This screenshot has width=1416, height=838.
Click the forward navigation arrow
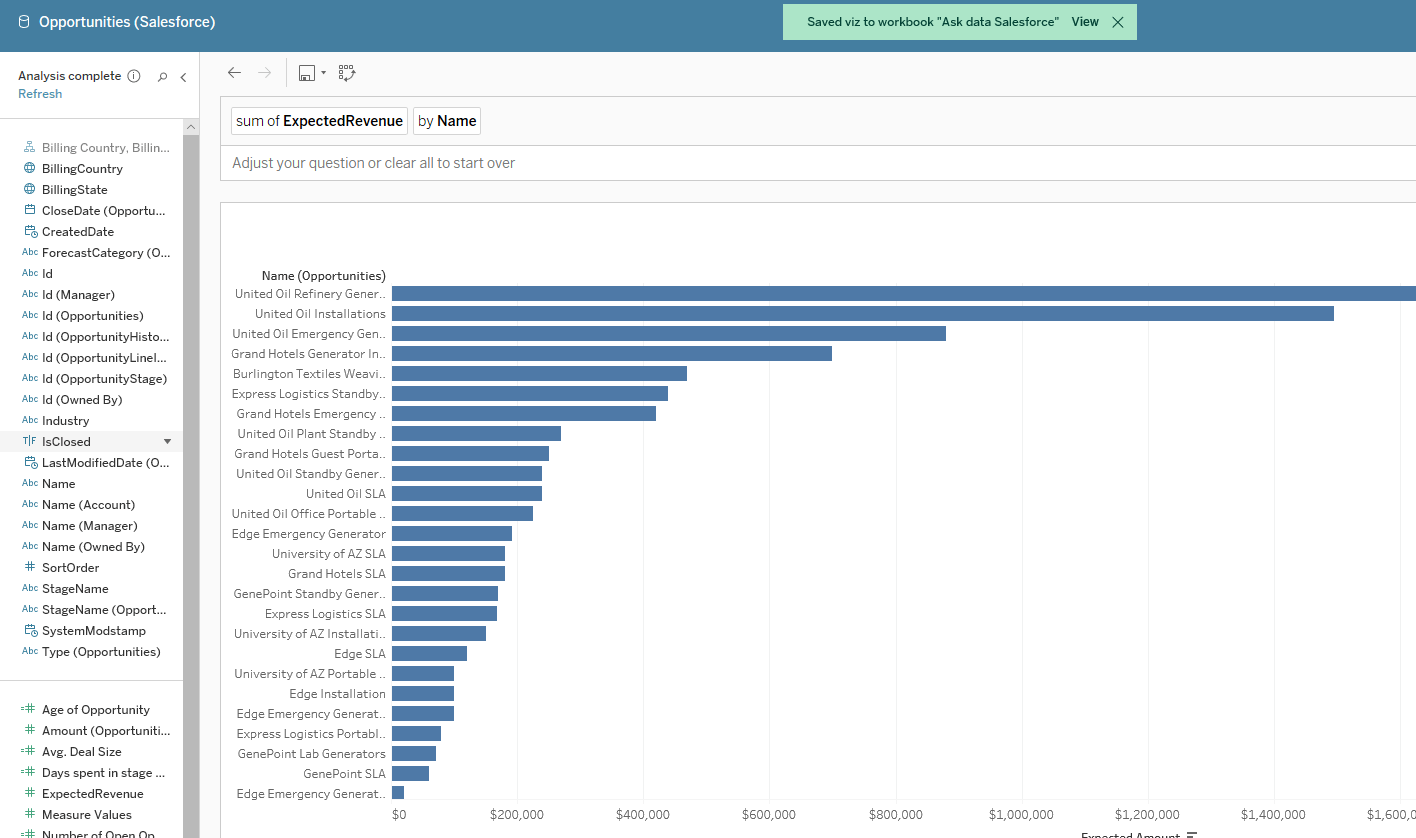pyautogui.click(x=264, y=72)
